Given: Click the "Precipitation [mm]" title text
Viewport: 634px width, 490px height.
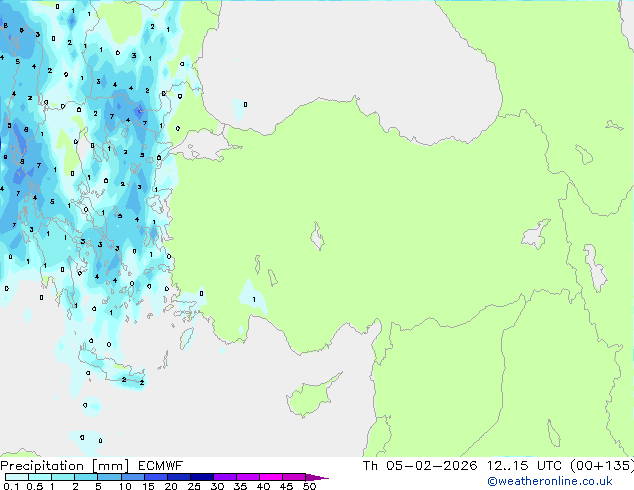Looking at the screenshot, I should 64,466.
